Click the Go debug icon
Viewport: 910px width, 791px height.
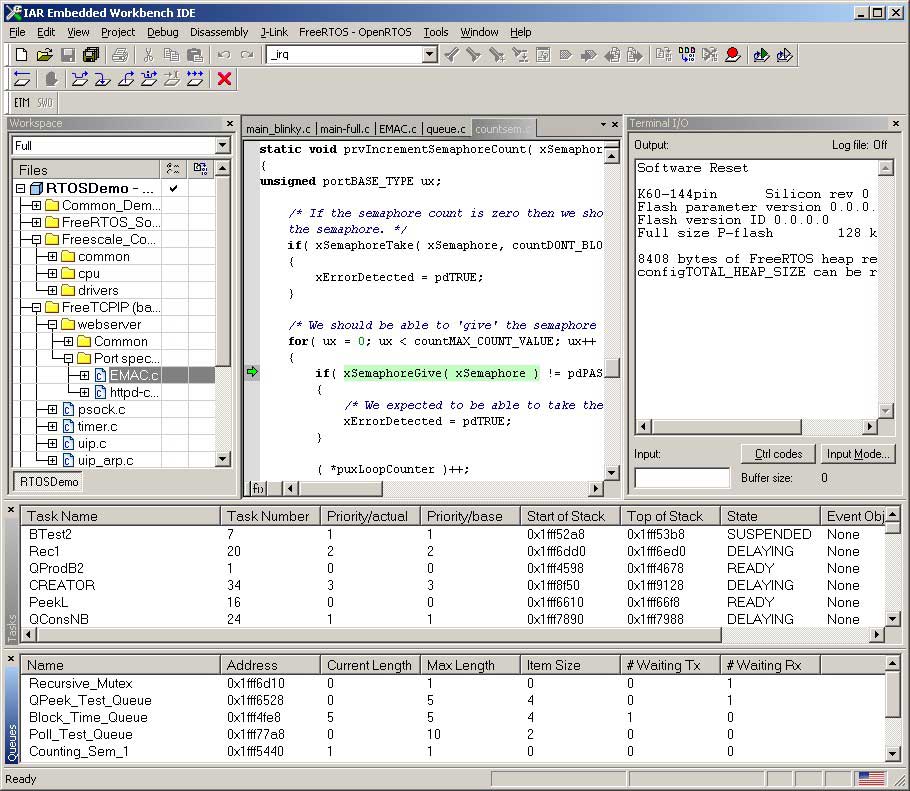pos(195,79)
